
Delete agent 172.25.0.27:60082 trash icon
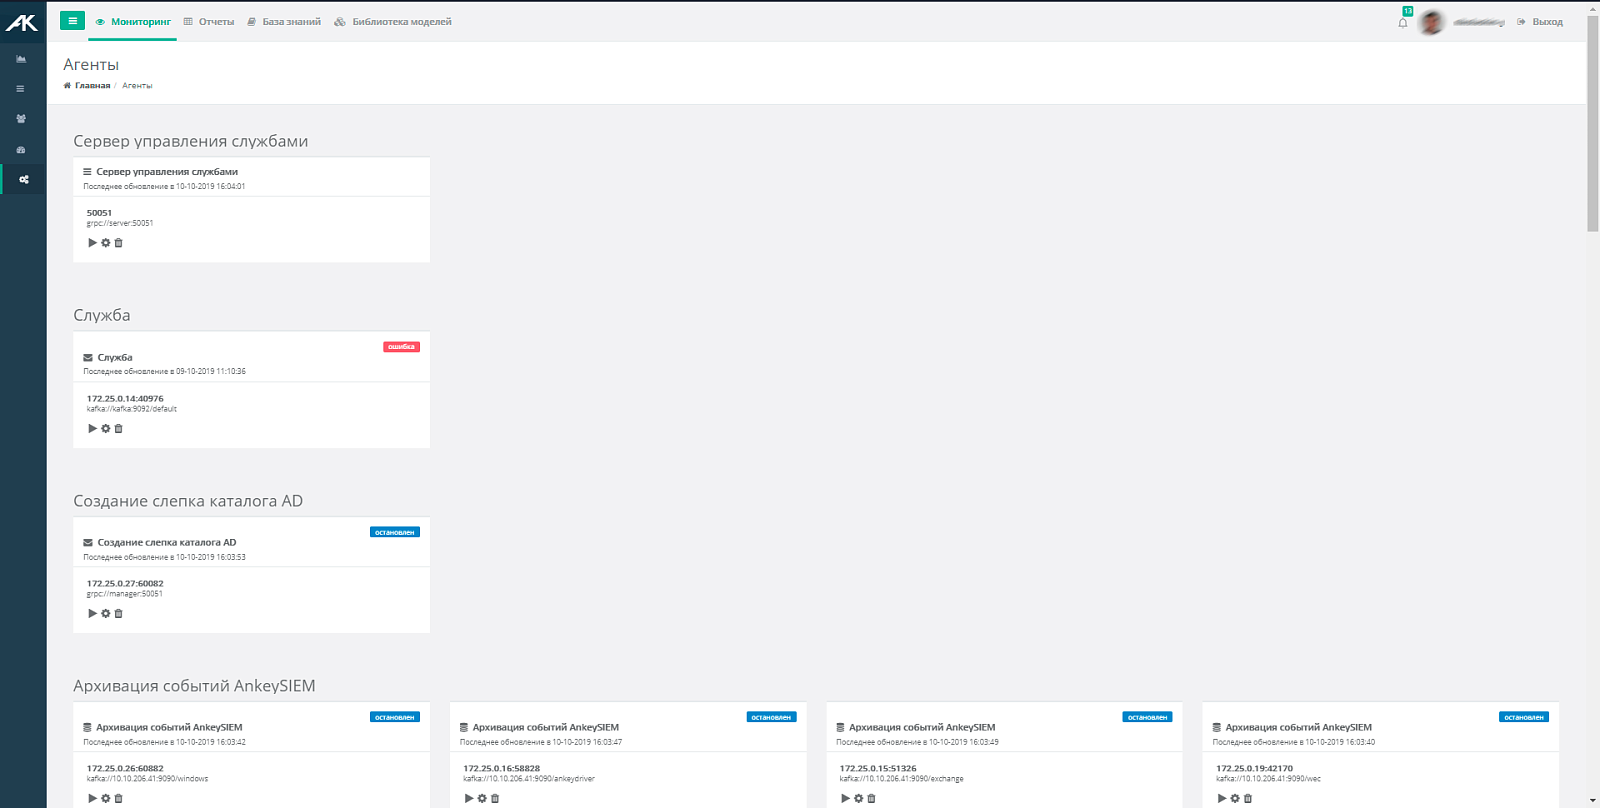coord(118,614)
